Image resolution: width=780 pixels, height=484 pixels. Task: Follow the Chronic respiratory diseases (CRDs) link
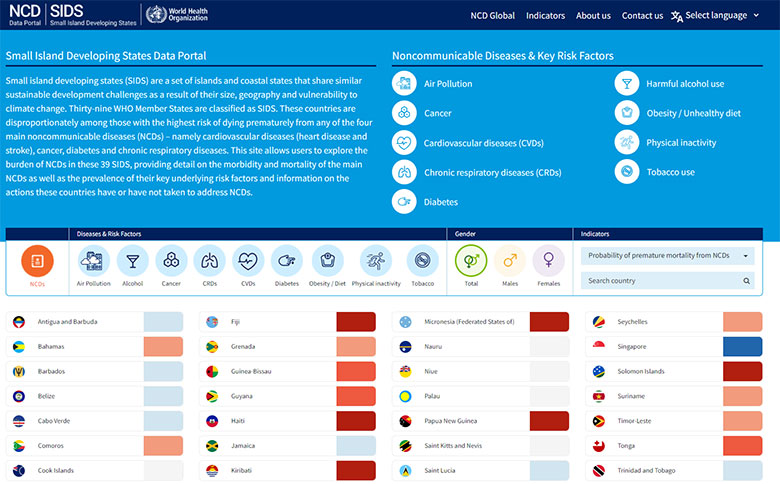click(x=492, y=173)
